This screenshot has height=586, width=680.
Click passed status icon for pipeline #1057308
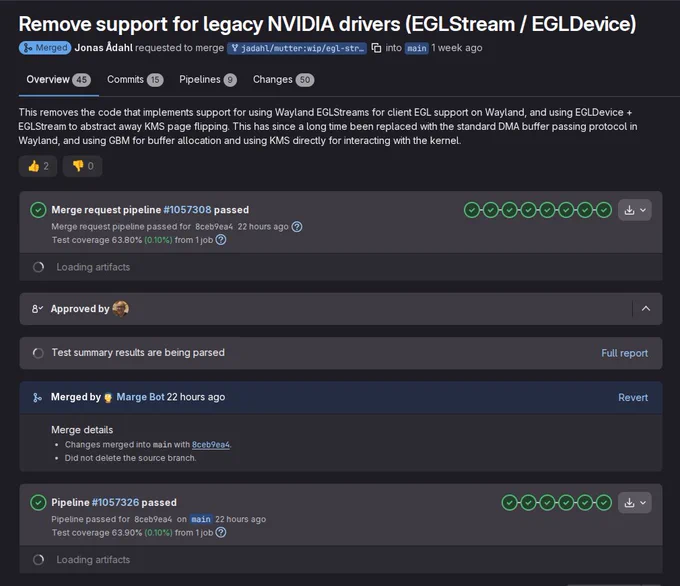(38, 210)
